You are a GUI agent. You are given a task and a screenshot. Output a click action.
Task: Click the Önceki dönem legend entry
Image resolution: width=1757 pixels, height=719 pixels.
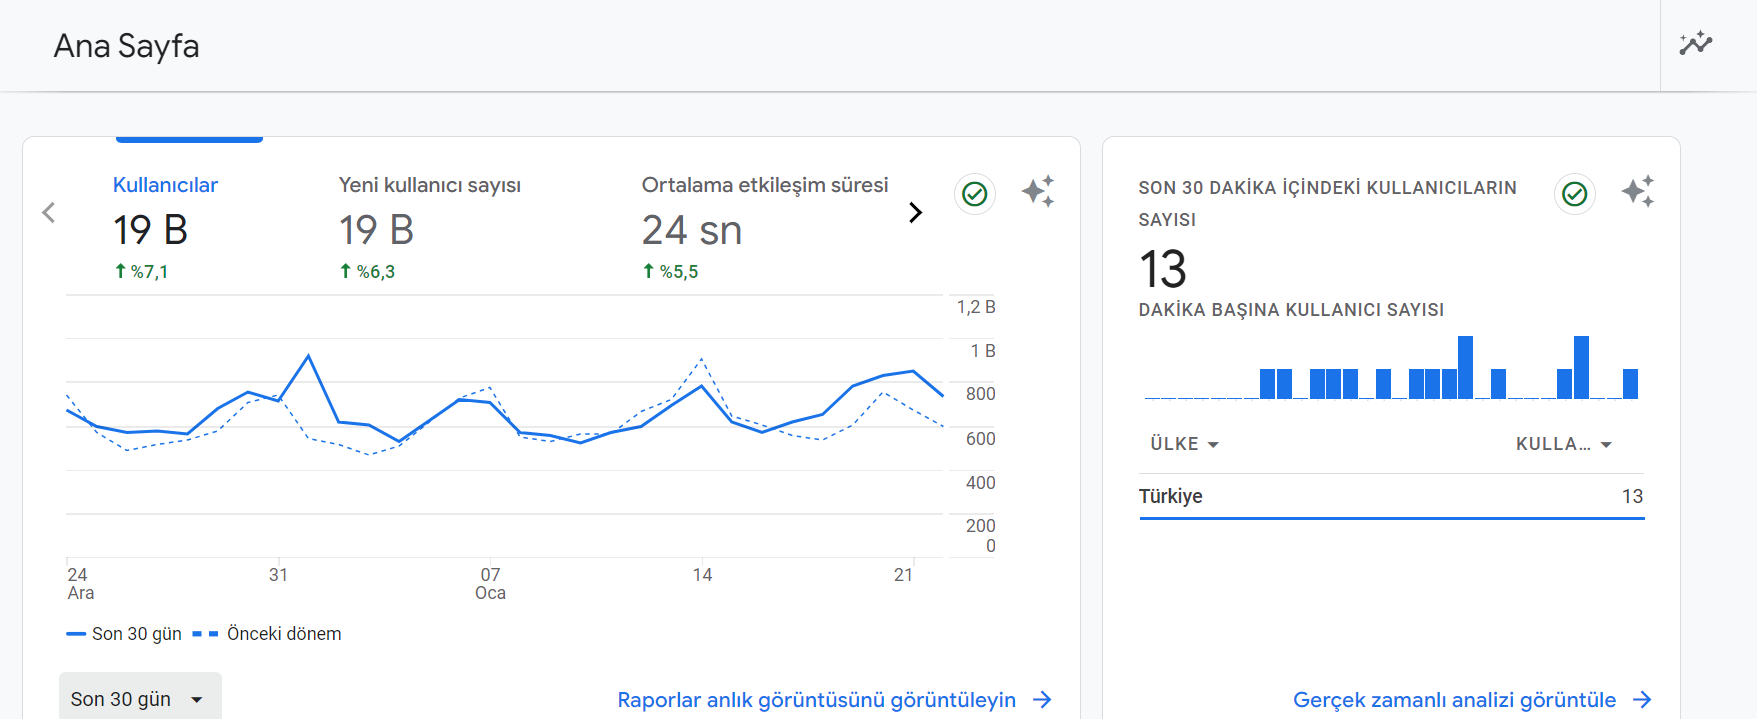pos(267,634)
